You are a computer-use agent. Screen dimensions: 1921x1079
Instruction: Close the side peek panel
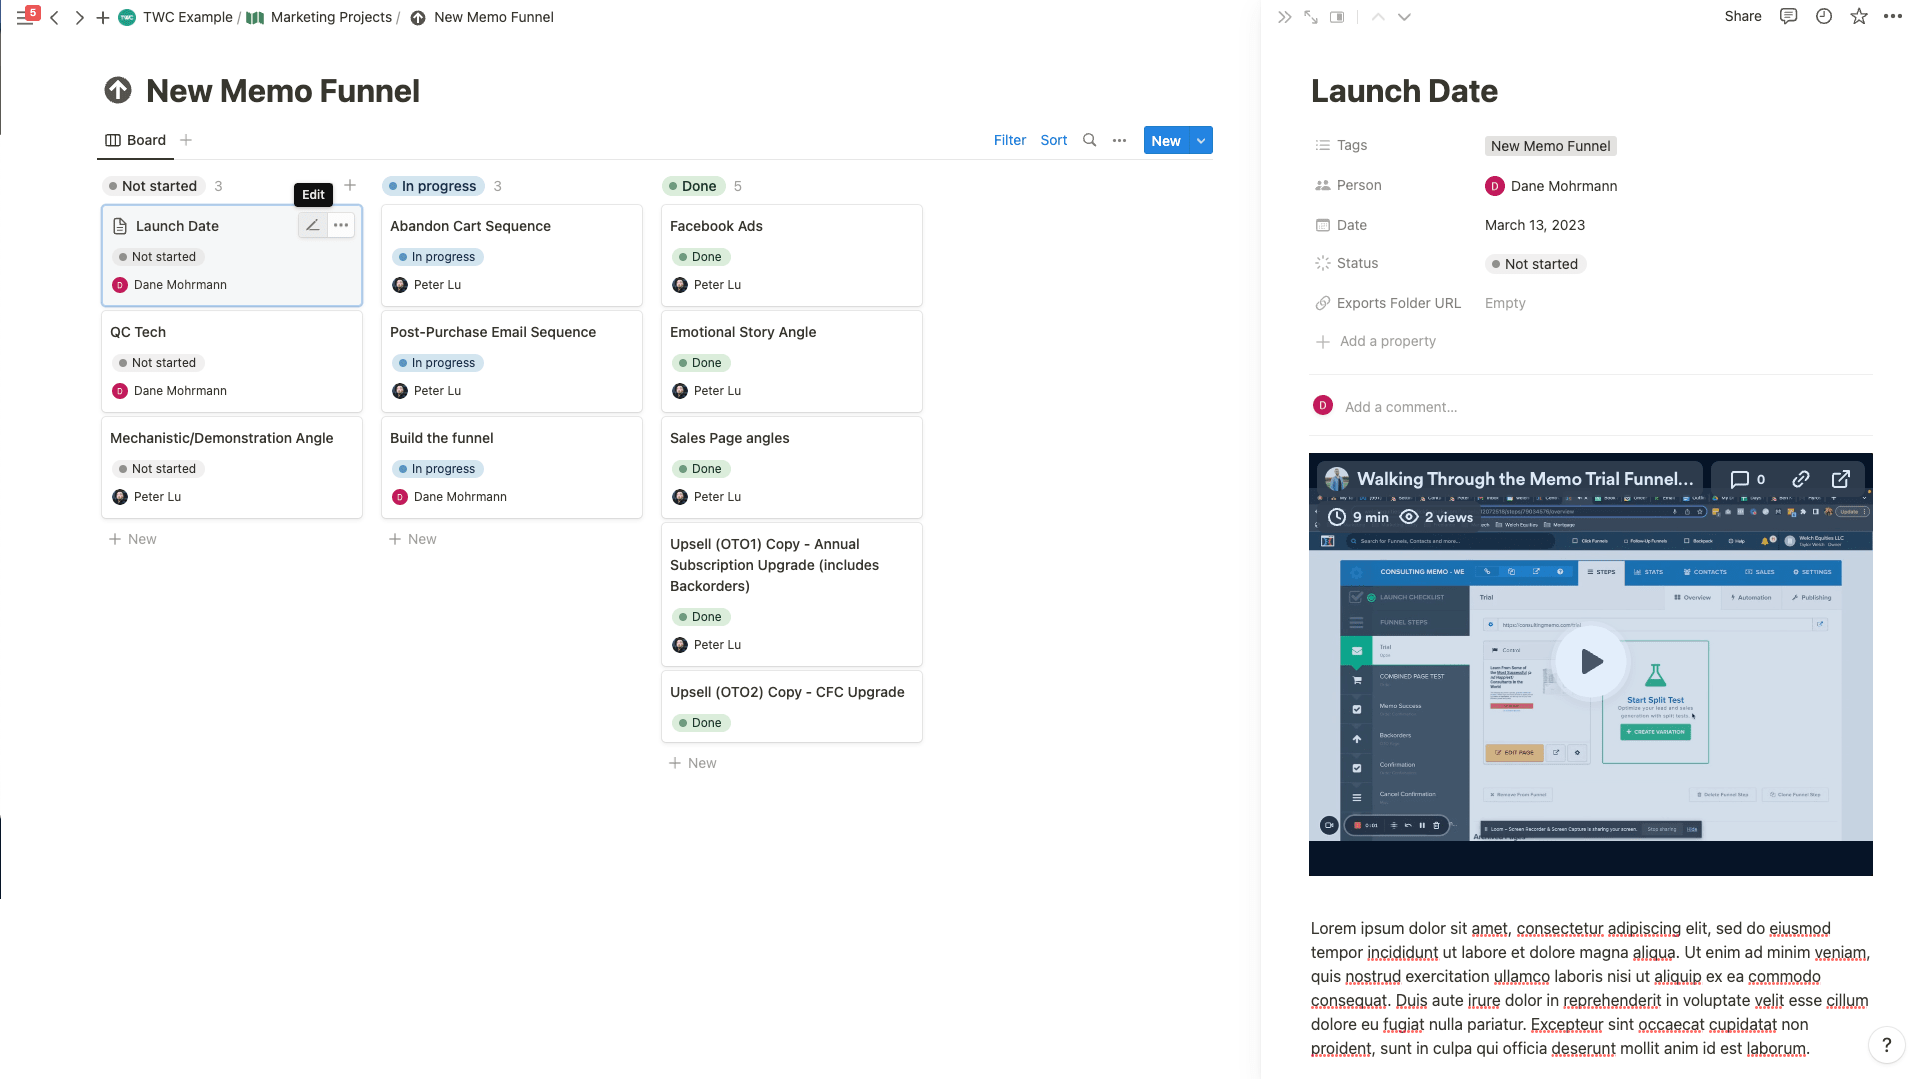point(1284,17)
